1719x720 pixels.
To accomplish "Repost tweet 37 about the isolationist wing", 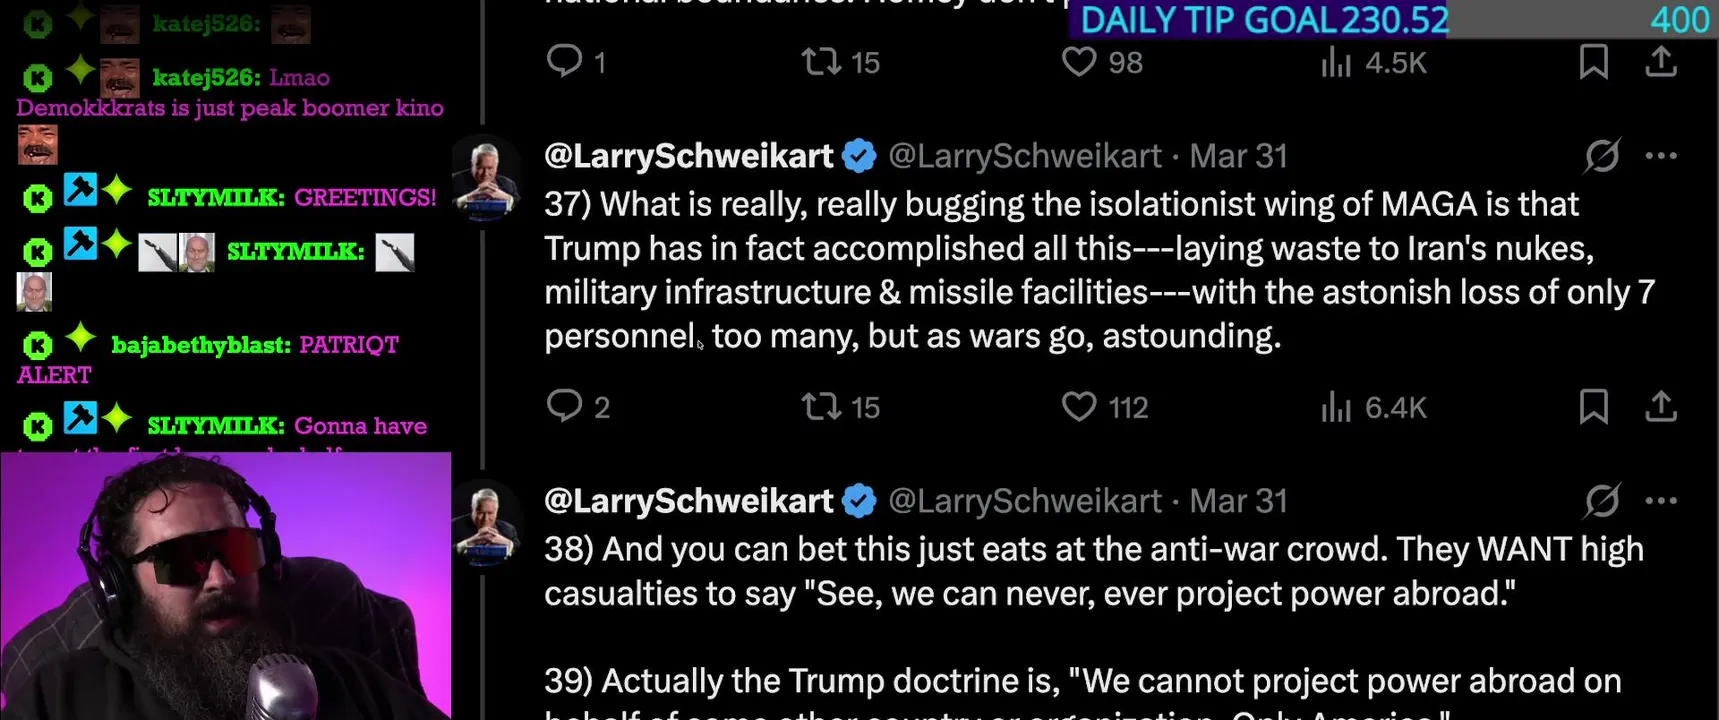I will point(821,406).
